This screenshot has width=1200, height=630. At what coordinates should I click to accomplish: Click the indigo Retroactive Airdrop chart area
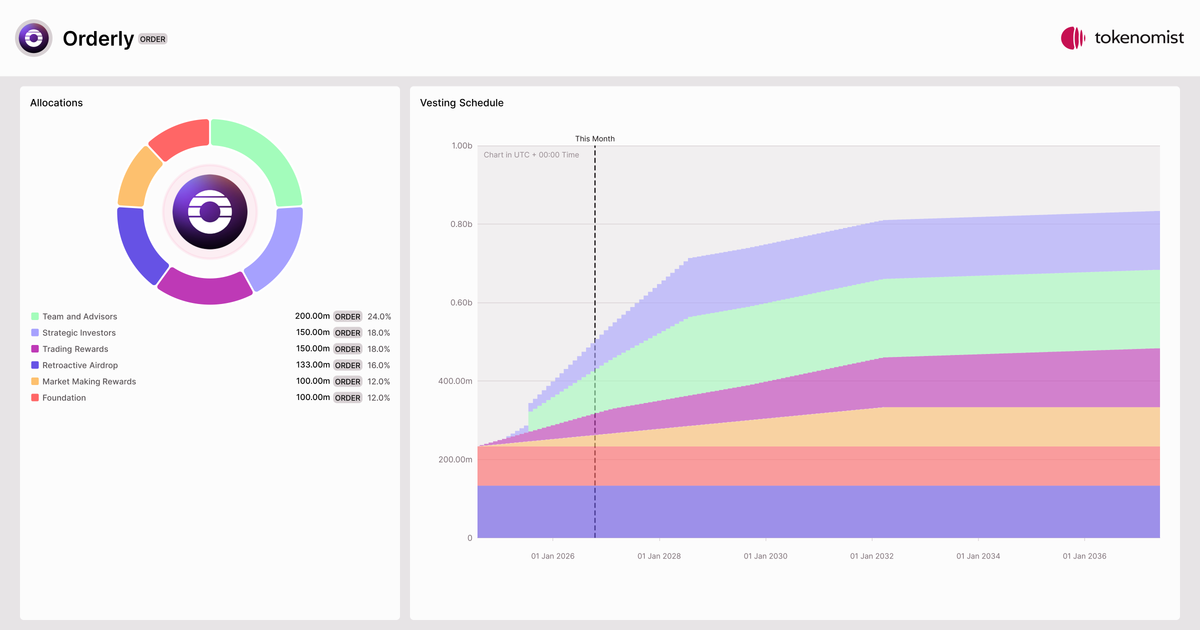pos(819,512)
